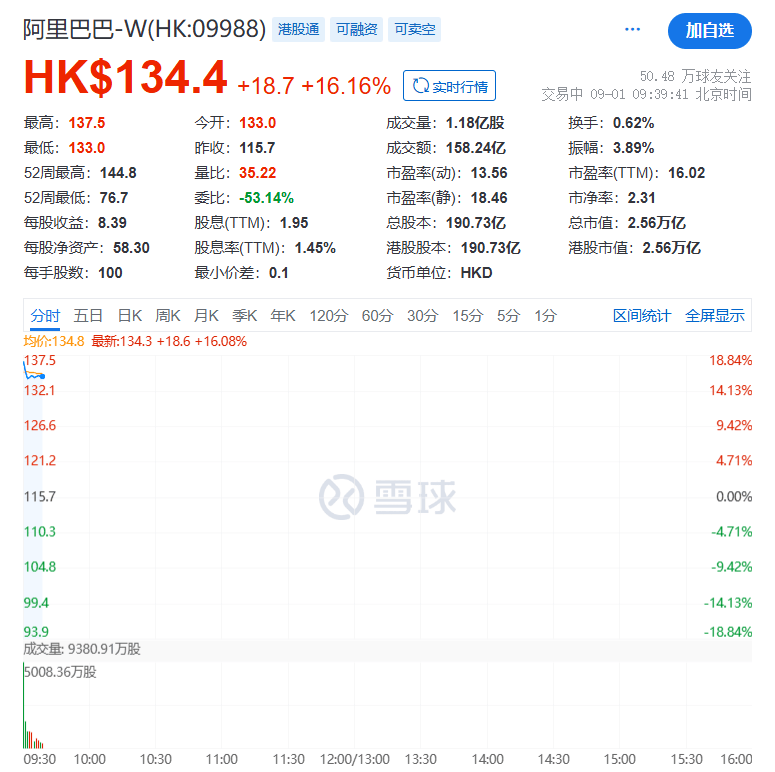Click the 市盈率(静) value 18.46
775x772 pixels.
pos(489,198)
